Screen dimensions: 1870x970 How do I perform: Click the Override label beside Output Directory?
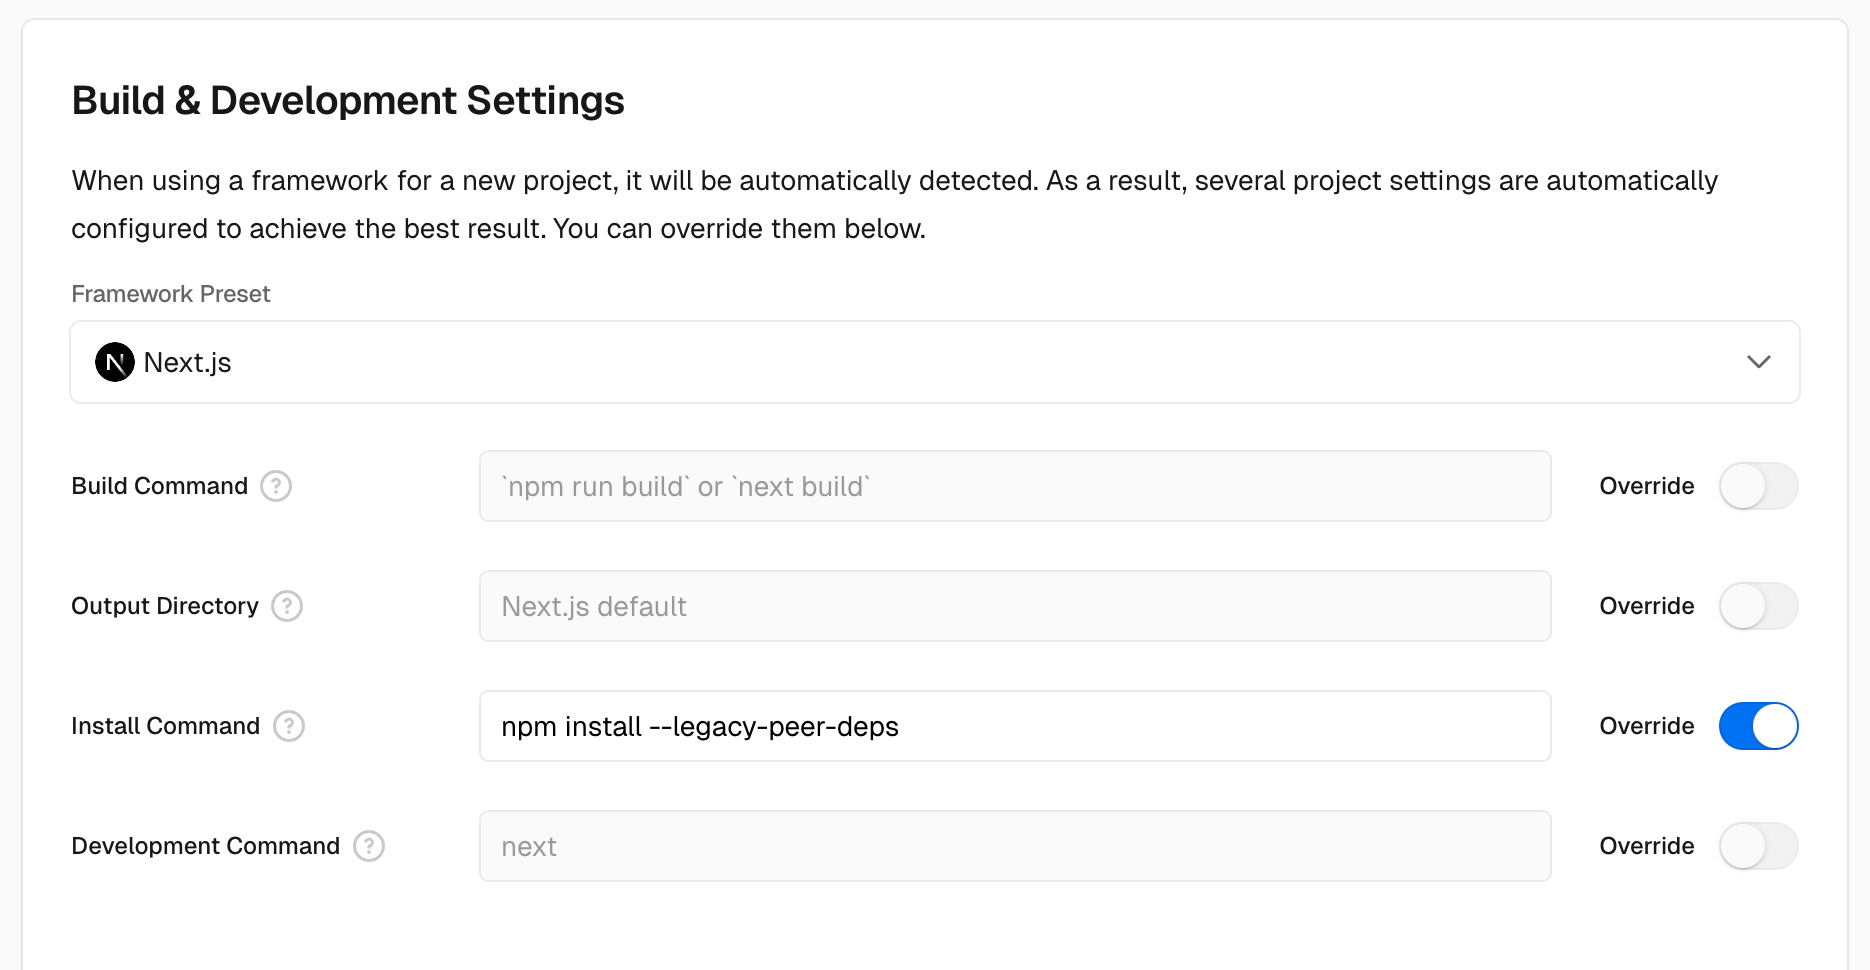click(x=1647, y=606)
